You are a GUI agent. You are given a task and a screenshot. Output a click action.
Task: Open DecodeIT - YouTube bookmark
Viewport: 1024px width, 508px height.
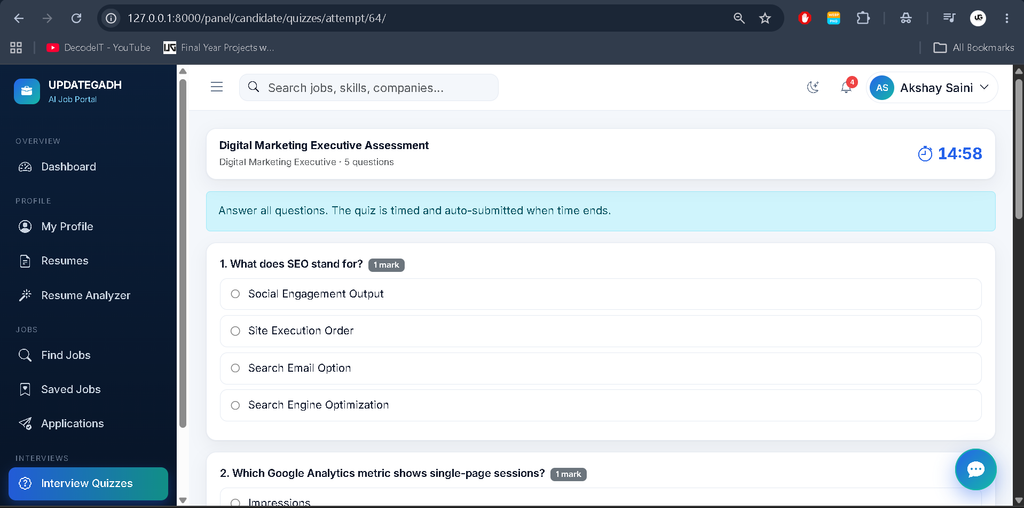[98, 48]
